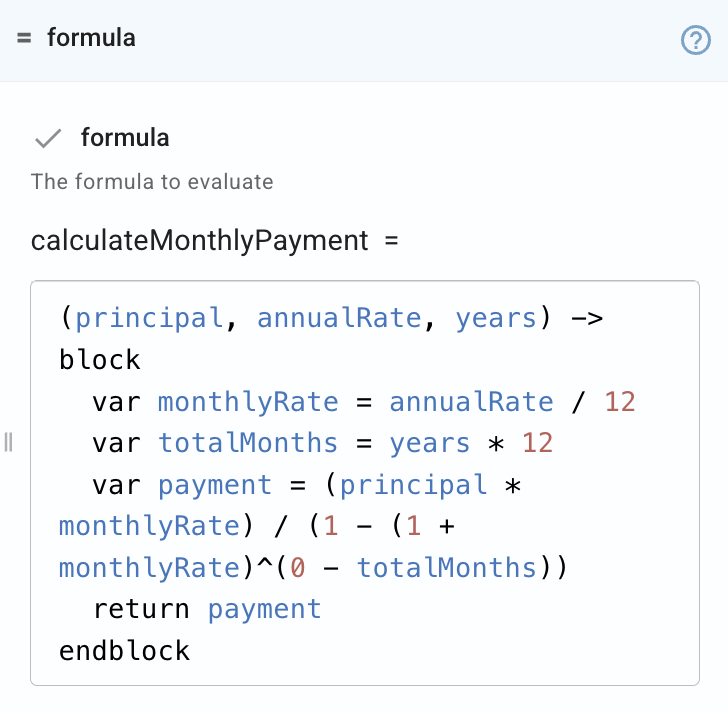Click the checkmark icon beside formula
The height and width of the screenshot is (712, 728).
(x=48, y=138)
